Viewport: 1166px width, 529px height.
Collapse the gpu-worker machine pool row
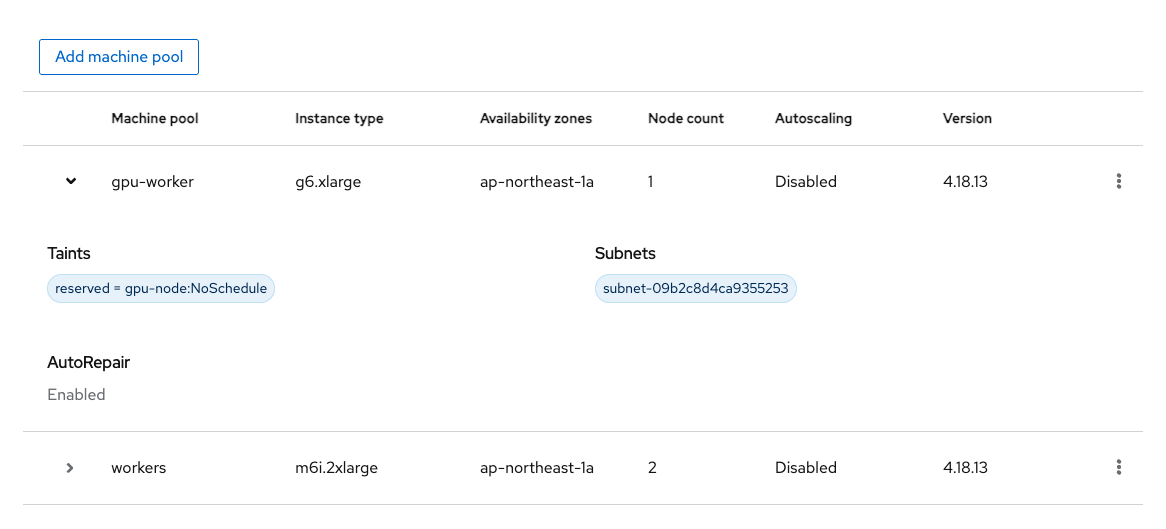click(70, 182)
